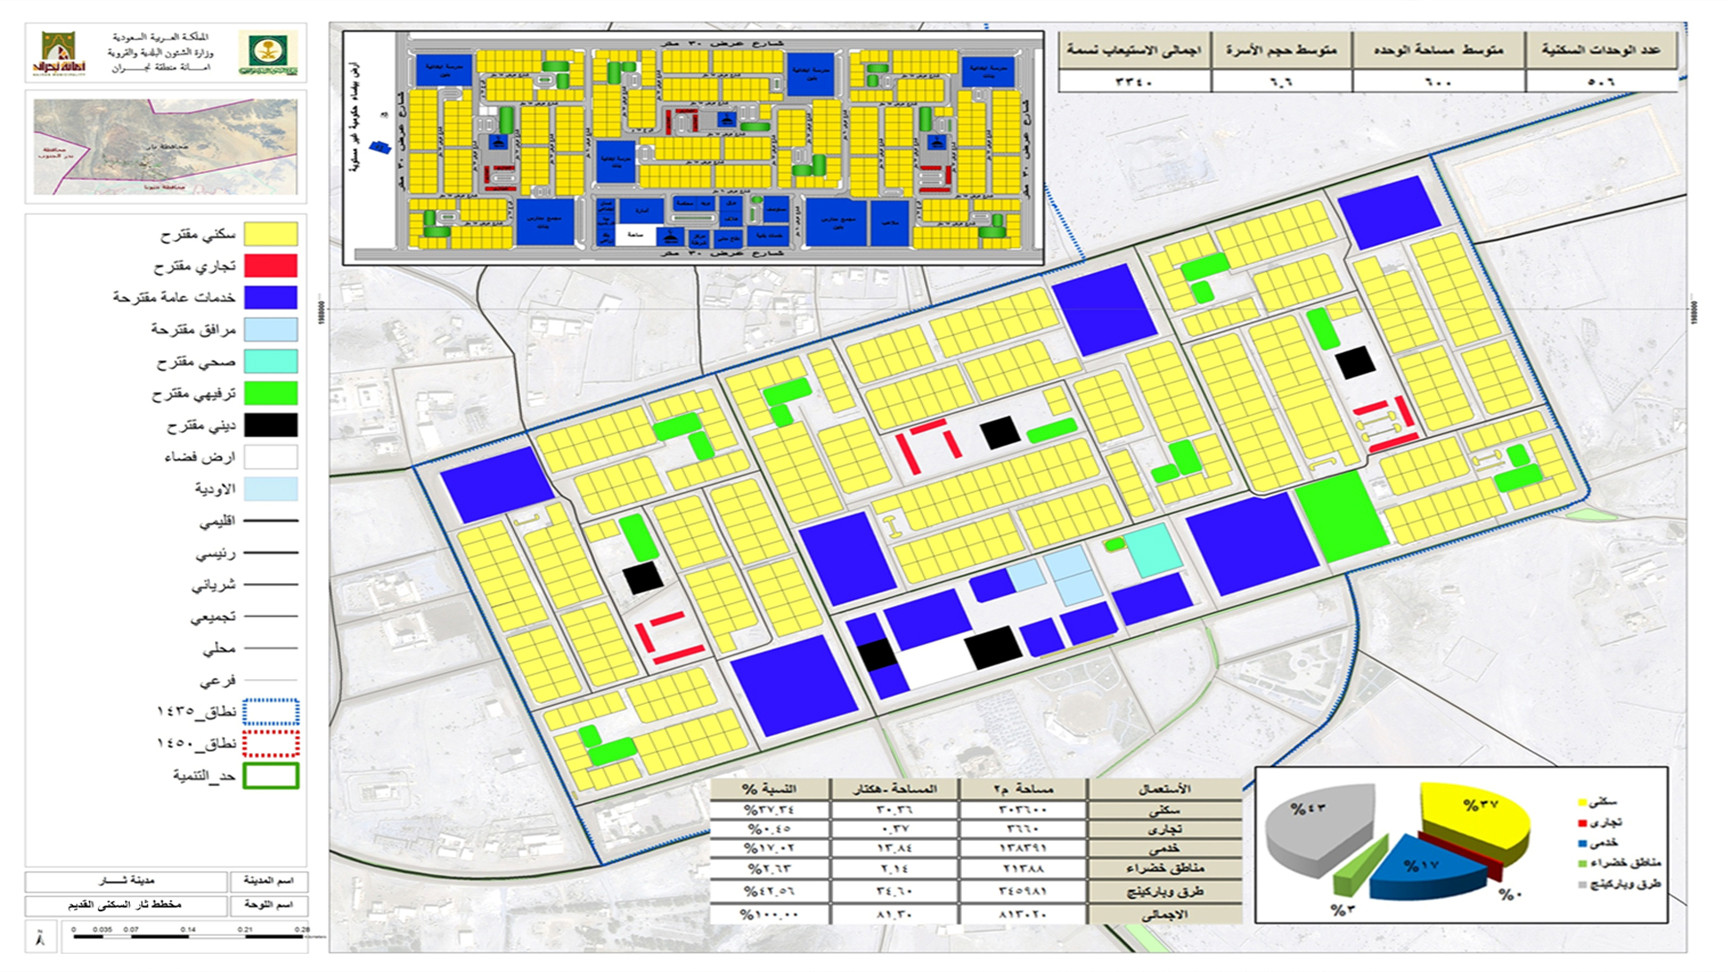
Task: Open the regional locator map thumbnail
Action: 165,146
